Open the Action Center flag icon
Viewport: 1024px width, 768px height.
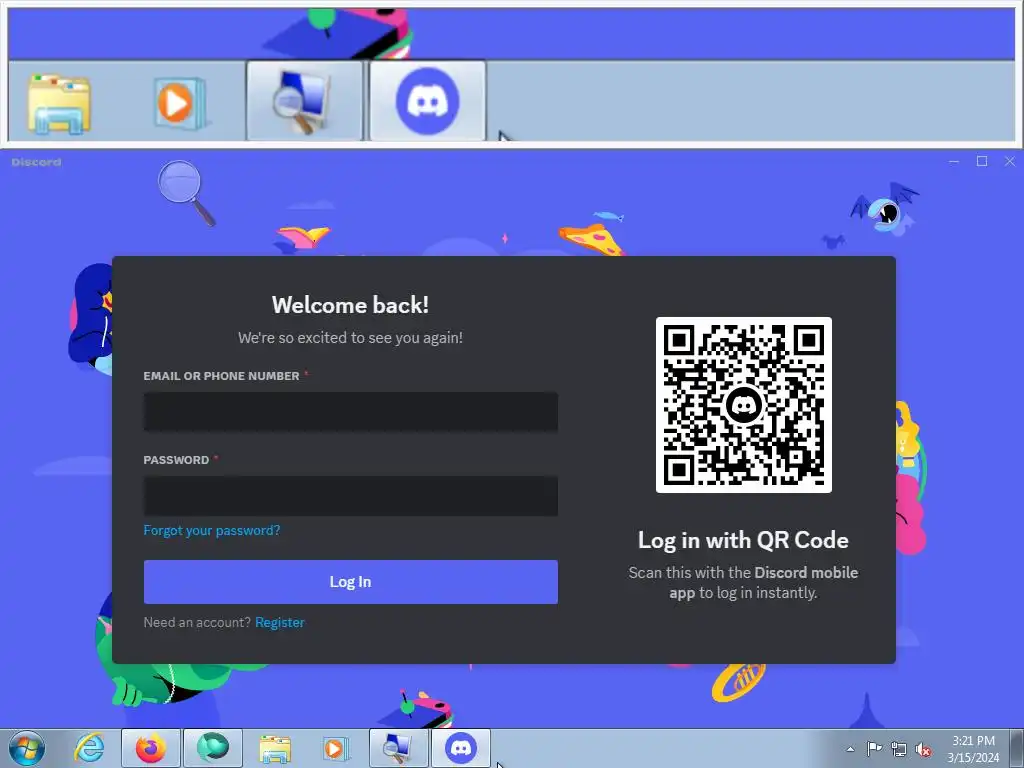tap(874, 748)
